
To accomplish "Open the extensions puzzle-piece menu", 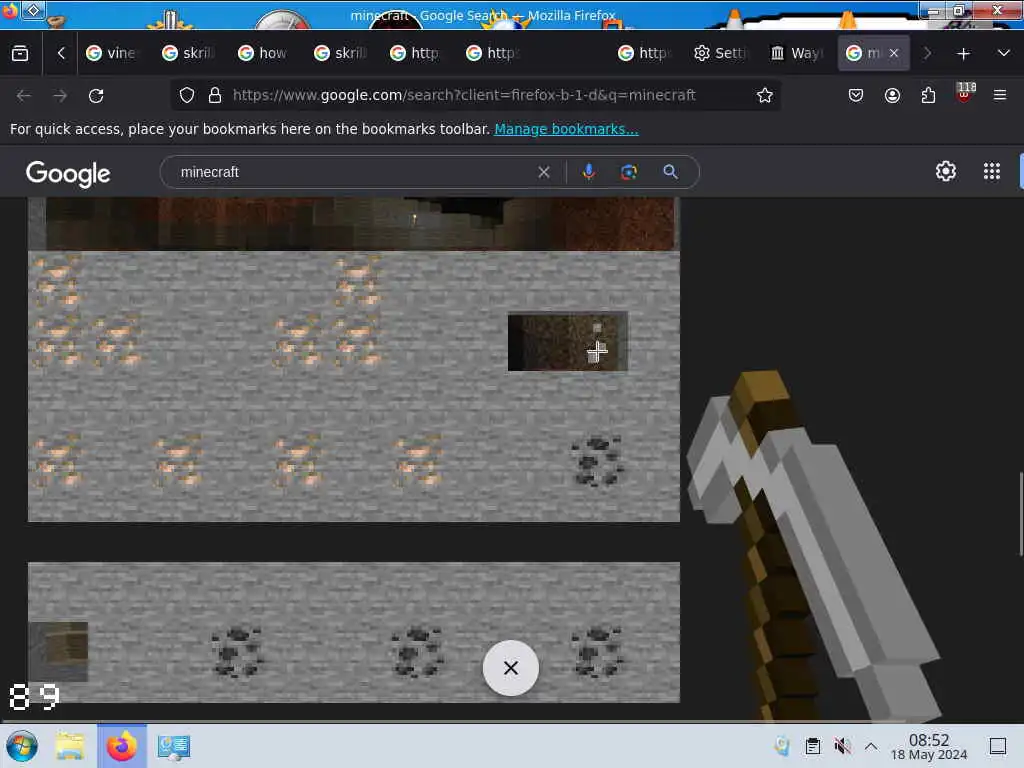I will (928, 96).
